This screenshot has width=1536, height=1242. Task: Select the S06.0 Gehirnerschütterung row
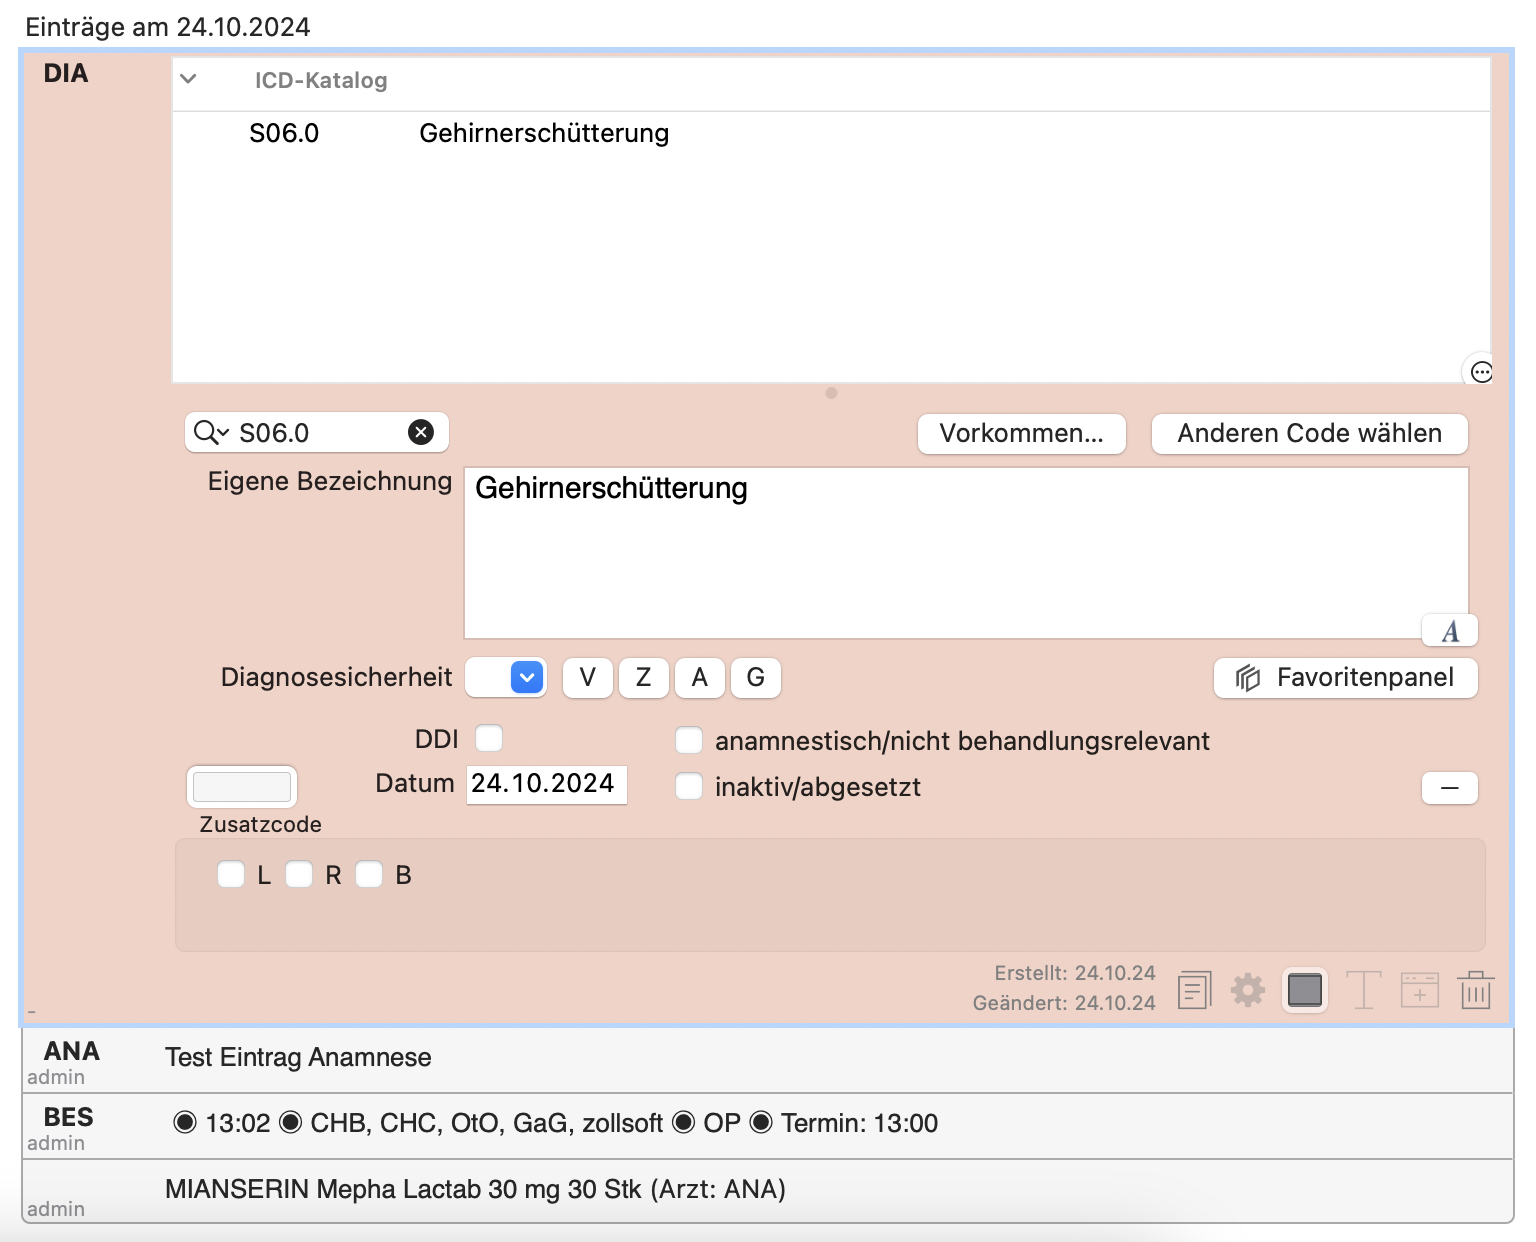point(832,133)
